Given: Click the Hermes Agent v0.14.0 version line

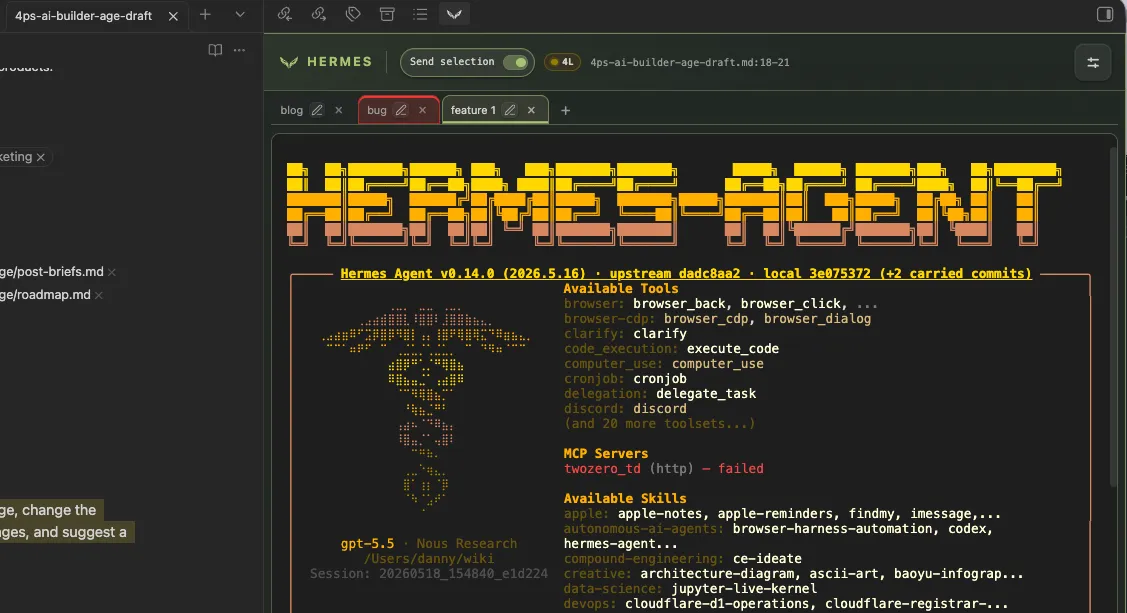Looking at the screenshot, I should point(686,273).
